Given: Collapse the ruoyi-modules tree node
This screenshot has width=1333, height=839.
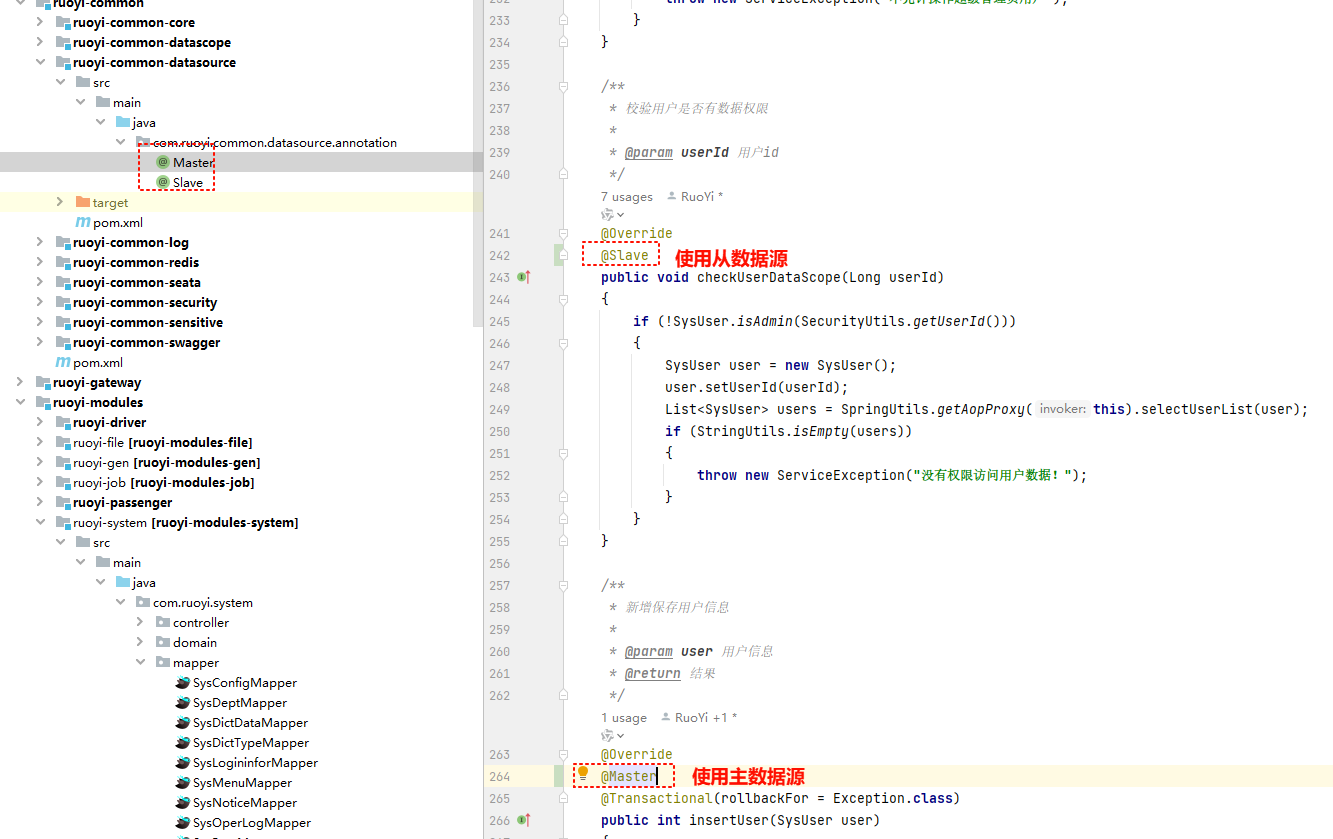Looking at the screenshot, I should pyautogui.click(x=19, y=402).
